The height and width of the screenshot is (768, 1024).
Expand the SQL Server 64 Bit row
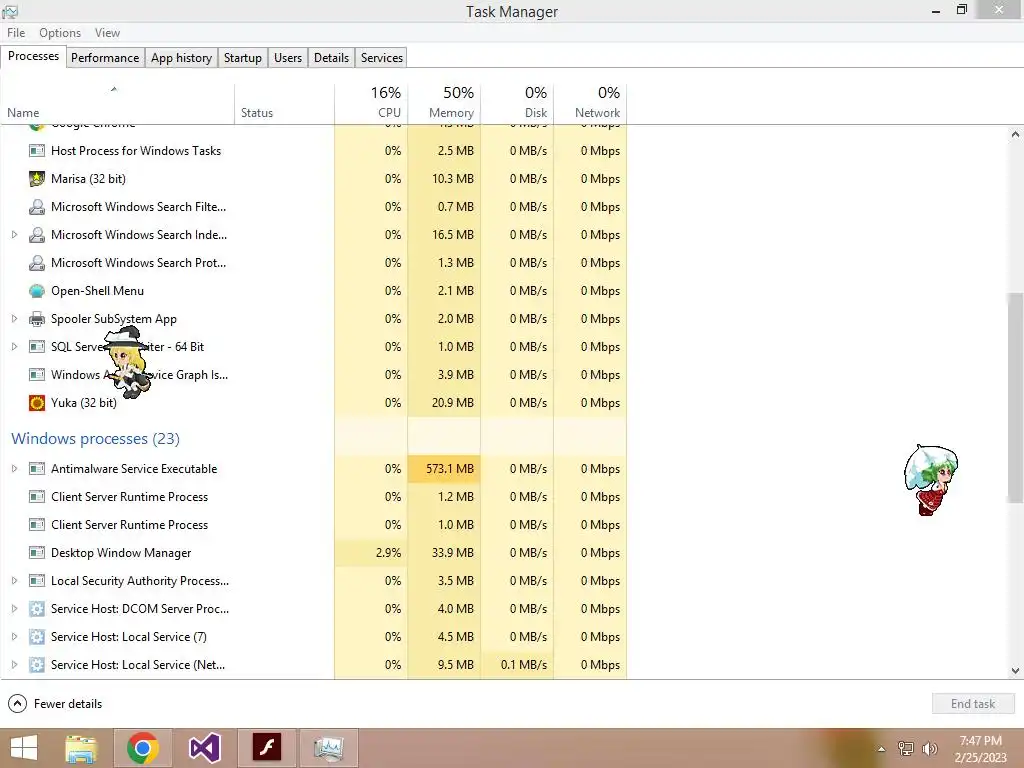pos(14,347)
